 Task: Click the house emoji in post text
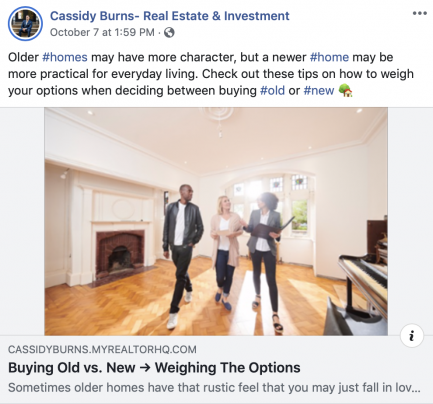pyautogui.click(x=345, y=90)
